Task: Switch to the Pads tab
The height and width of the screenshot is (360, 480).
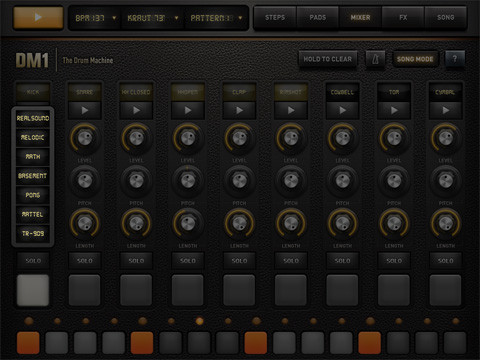Action: click(x=318, y=17)
